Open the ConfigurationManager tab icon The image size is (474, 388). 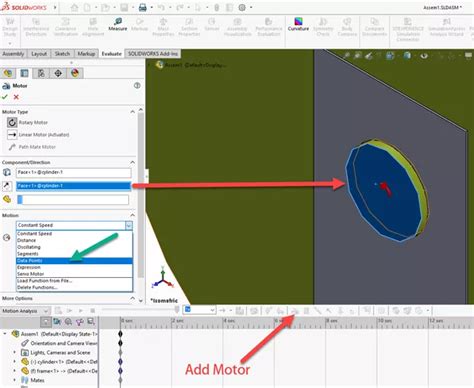41,73
